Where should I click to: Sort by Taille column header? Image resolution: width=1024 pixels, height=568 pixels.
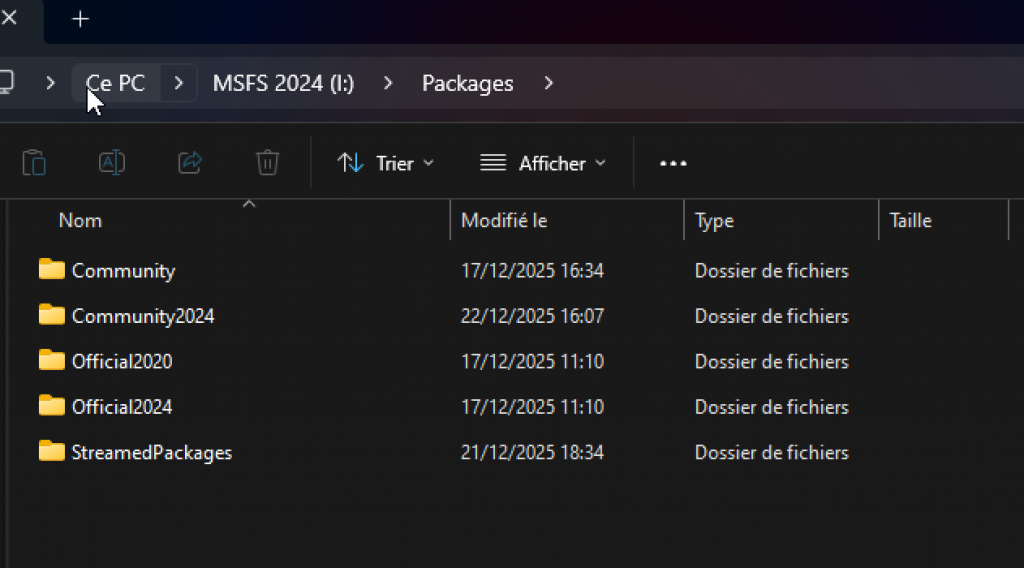click(x=910, y=220)
